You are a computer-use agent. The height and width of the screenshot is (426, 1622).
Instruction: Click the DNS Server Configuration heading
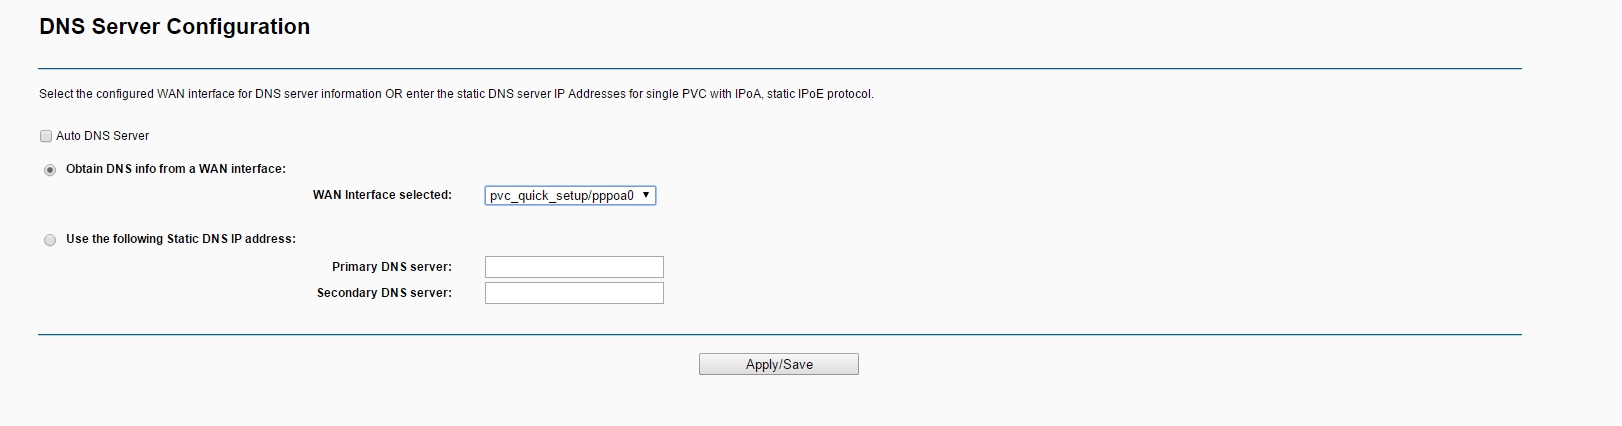174,27
